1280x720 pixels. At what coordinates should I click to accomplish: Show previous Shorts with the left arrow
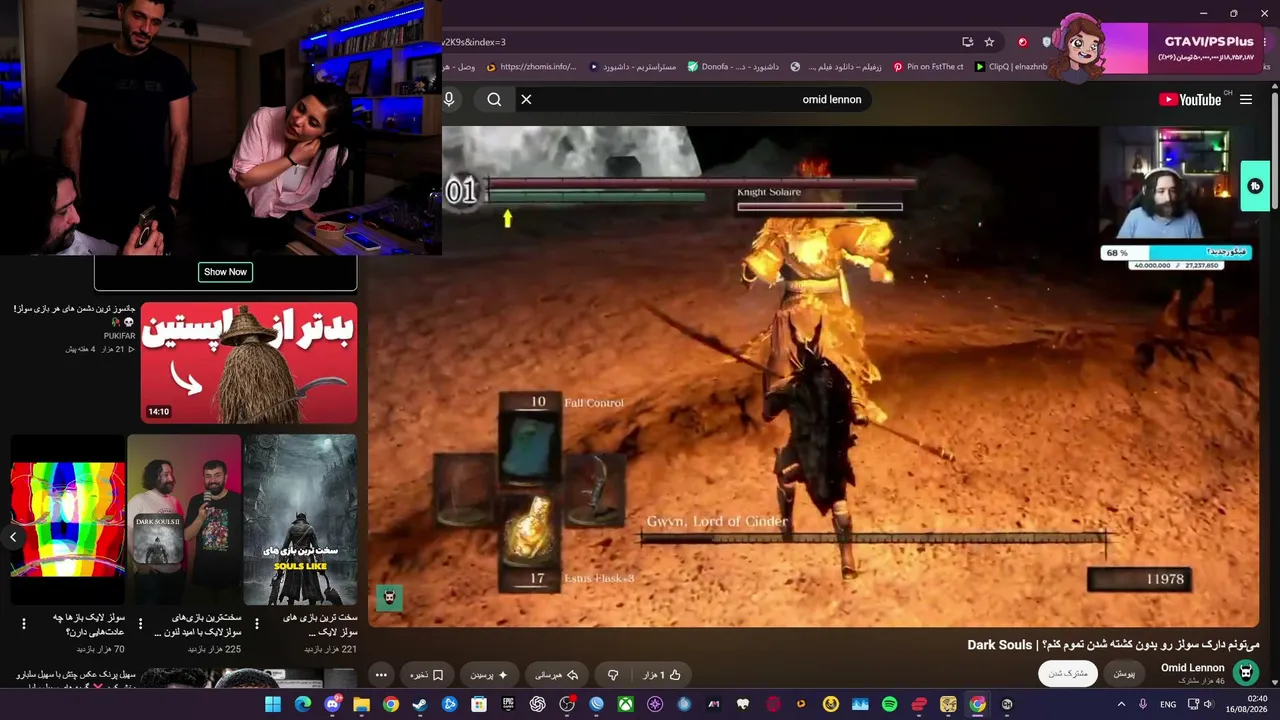click(x=13, y=537)
